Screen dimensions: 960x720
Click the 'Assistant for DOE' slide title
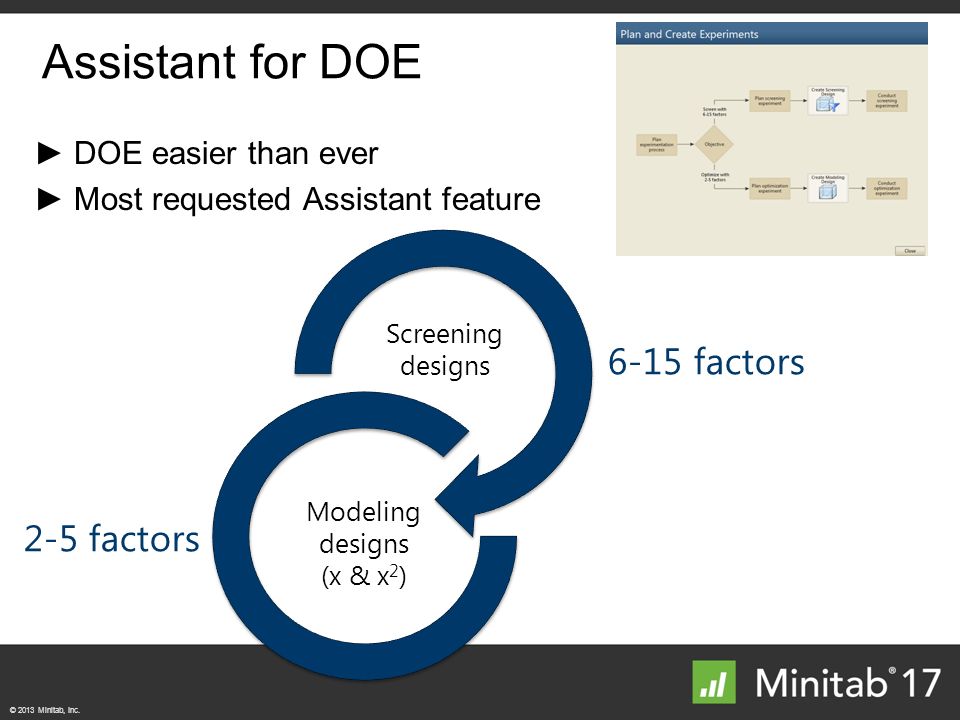click(231, 62)
